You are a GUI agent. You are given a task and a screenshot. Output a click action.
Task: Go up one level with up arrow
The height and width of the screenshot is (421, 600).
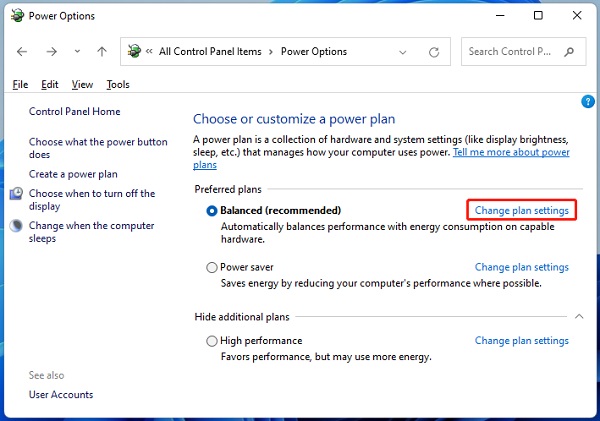[x=102, y=51]
